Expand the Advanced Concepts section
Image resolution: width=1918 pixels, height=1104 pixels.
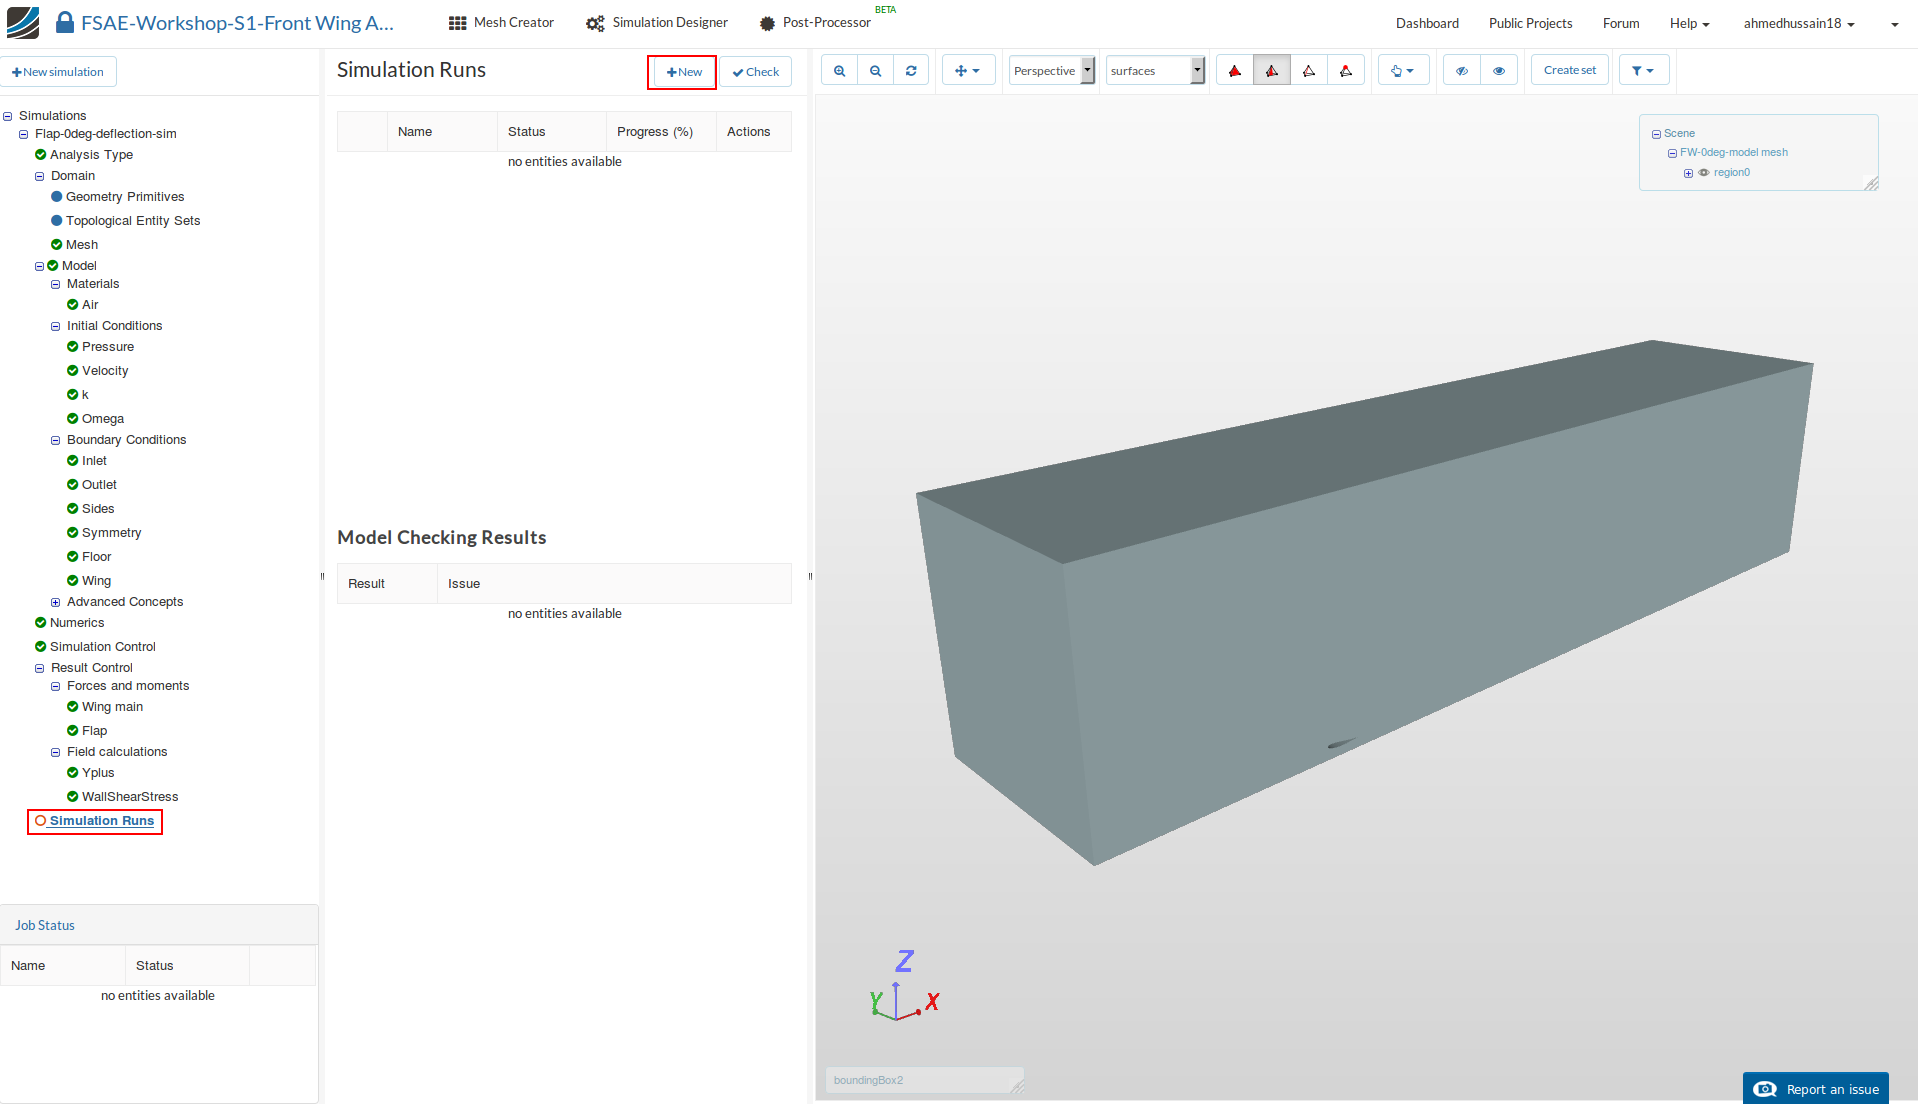[56, 601]
